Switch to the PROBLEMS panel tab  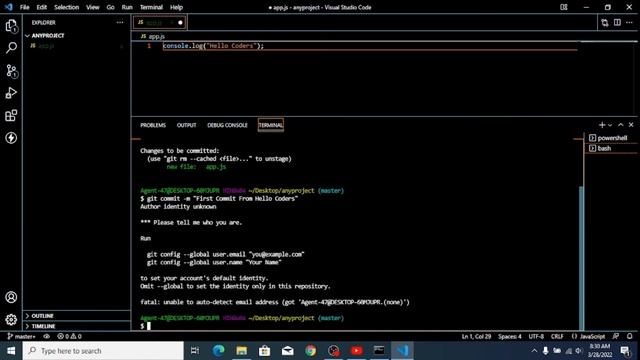click(x=153, y=125)
